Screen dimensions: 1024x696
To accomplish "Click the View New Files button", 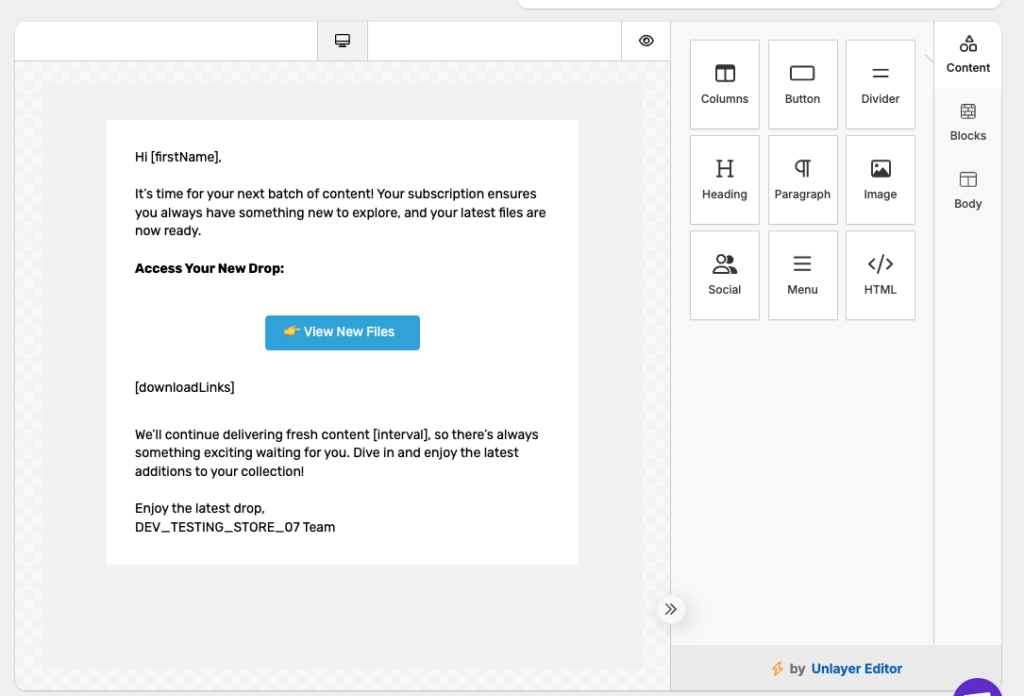I will [342, 332].
